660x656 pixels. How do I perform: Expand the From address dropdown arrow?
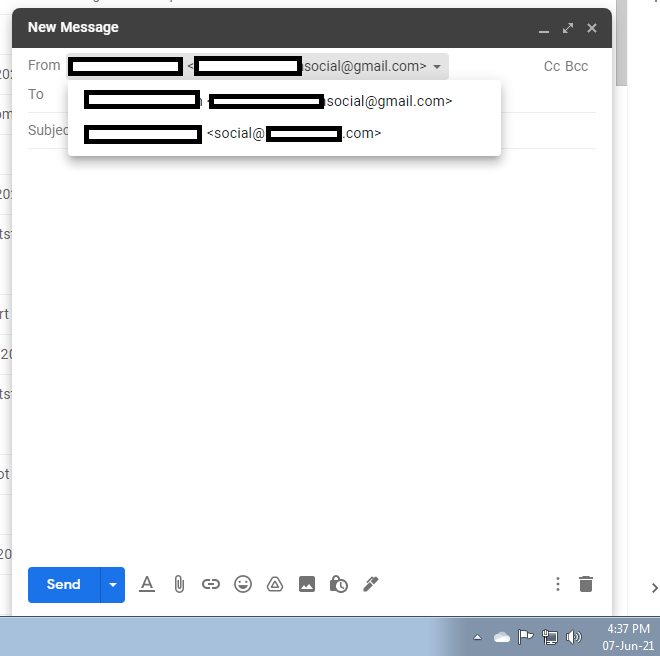(x=437, y=67)
